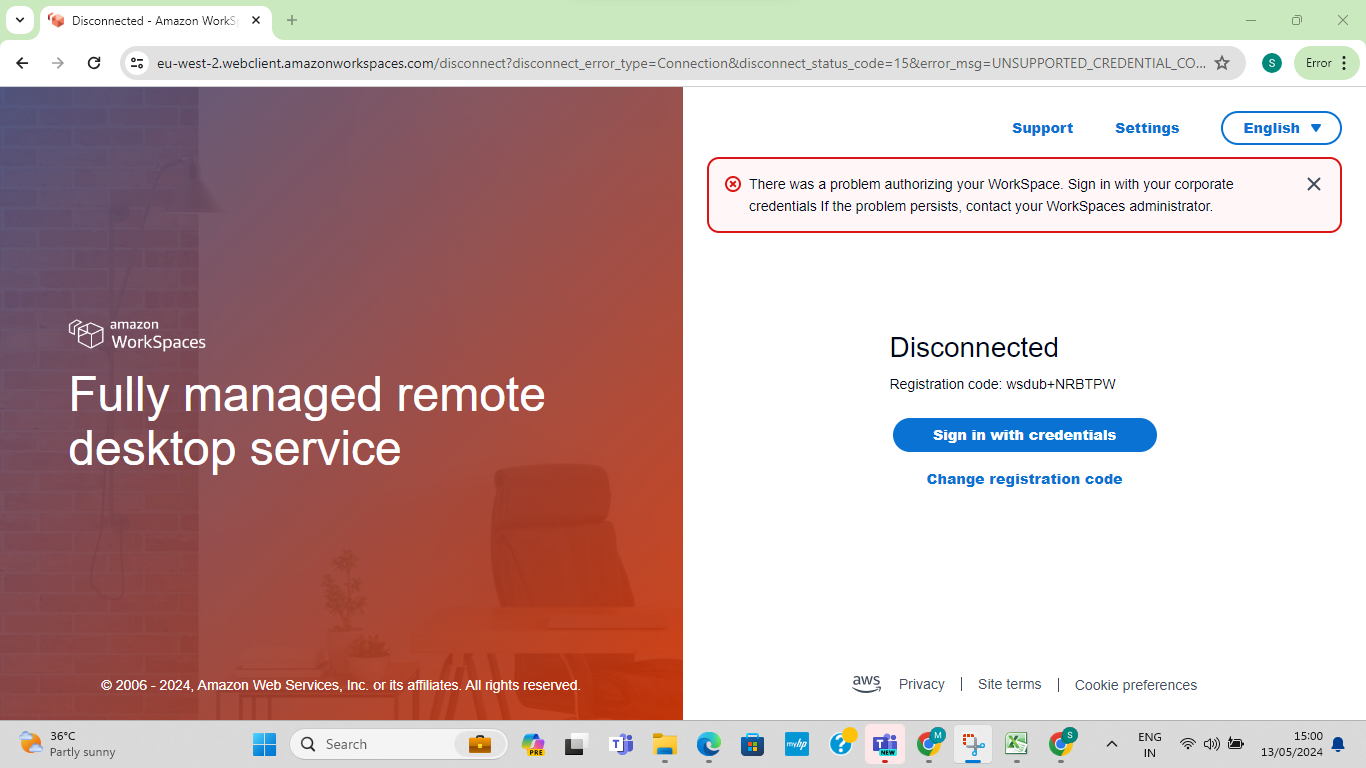
Task: Open the clock showing 15:00 13/05/2024
Action: [1291, 744]
